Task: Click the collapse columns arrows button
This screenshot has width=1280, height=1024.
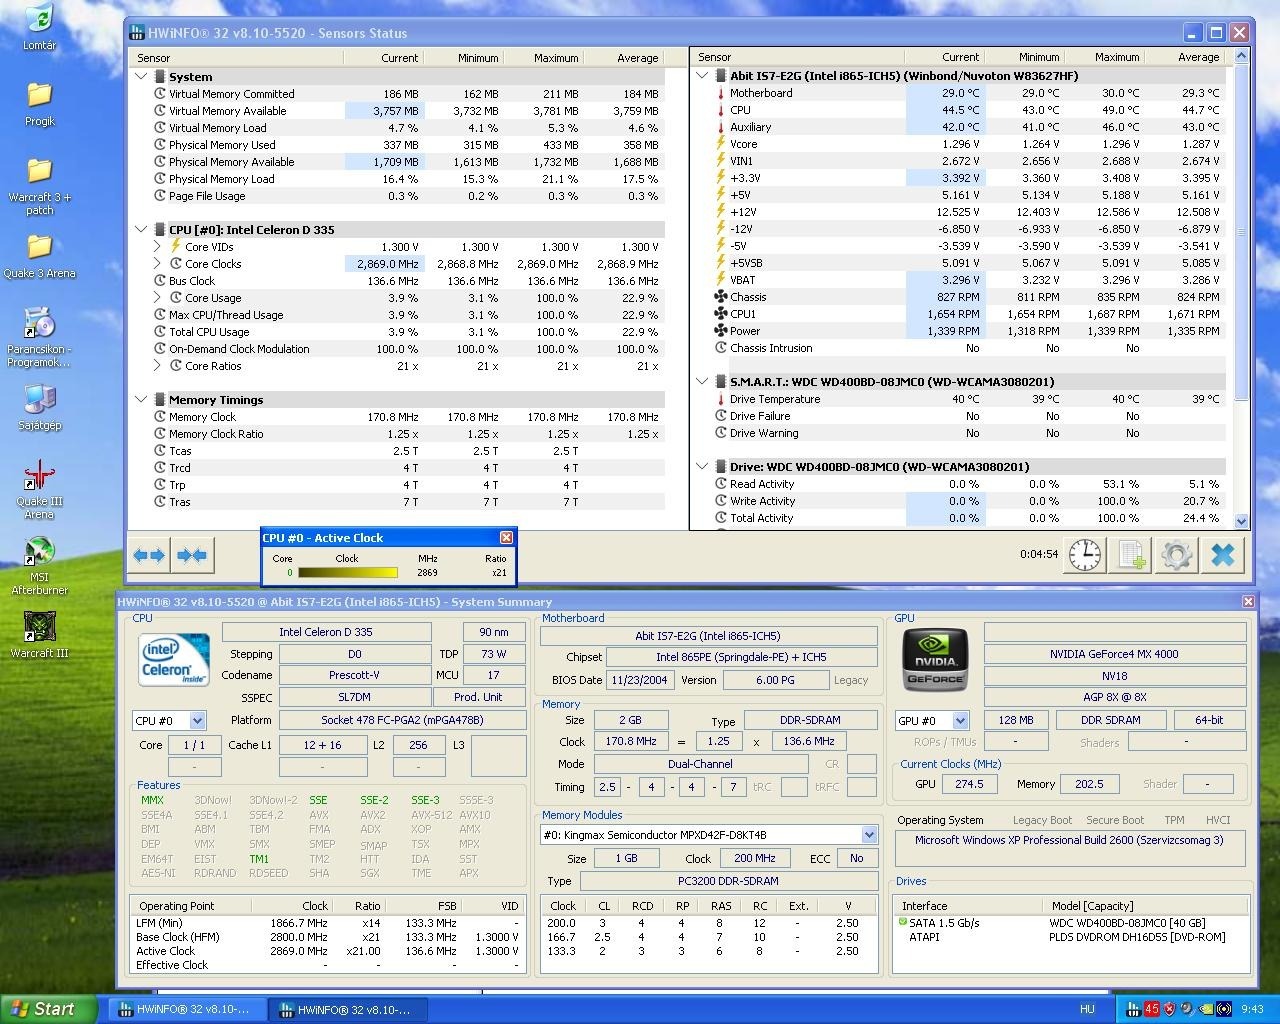Action: [x=192, y=555]
